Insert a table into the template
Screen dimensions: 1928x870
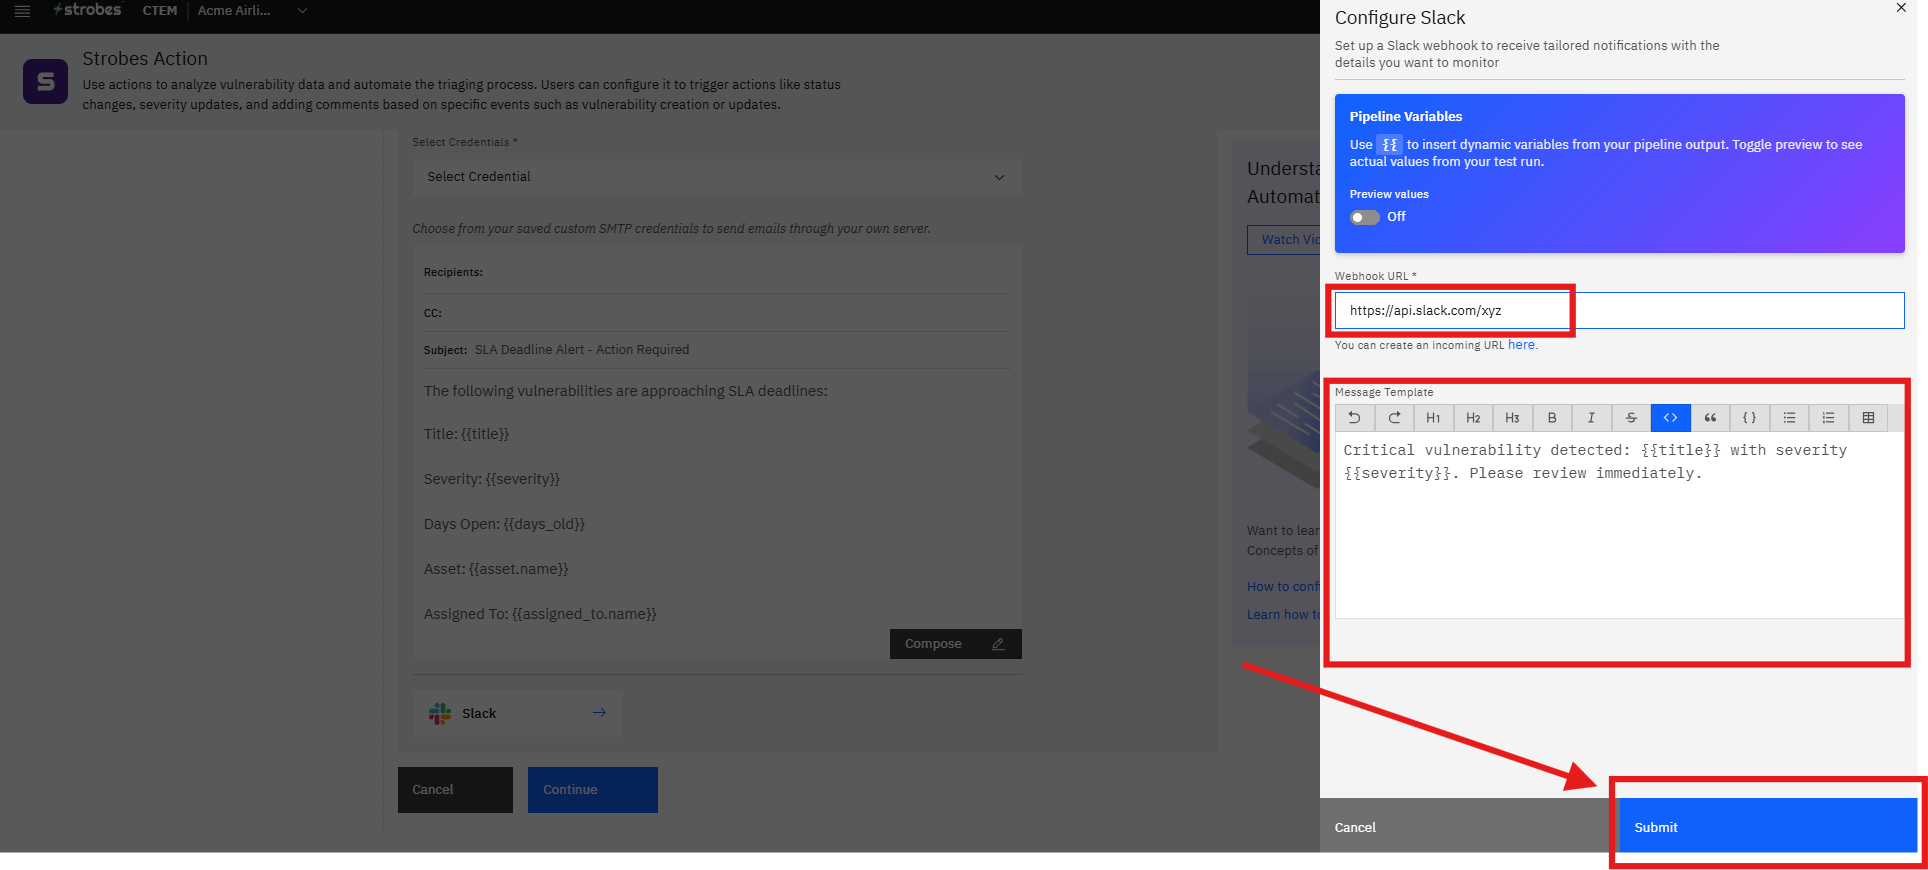point(1868,418)
